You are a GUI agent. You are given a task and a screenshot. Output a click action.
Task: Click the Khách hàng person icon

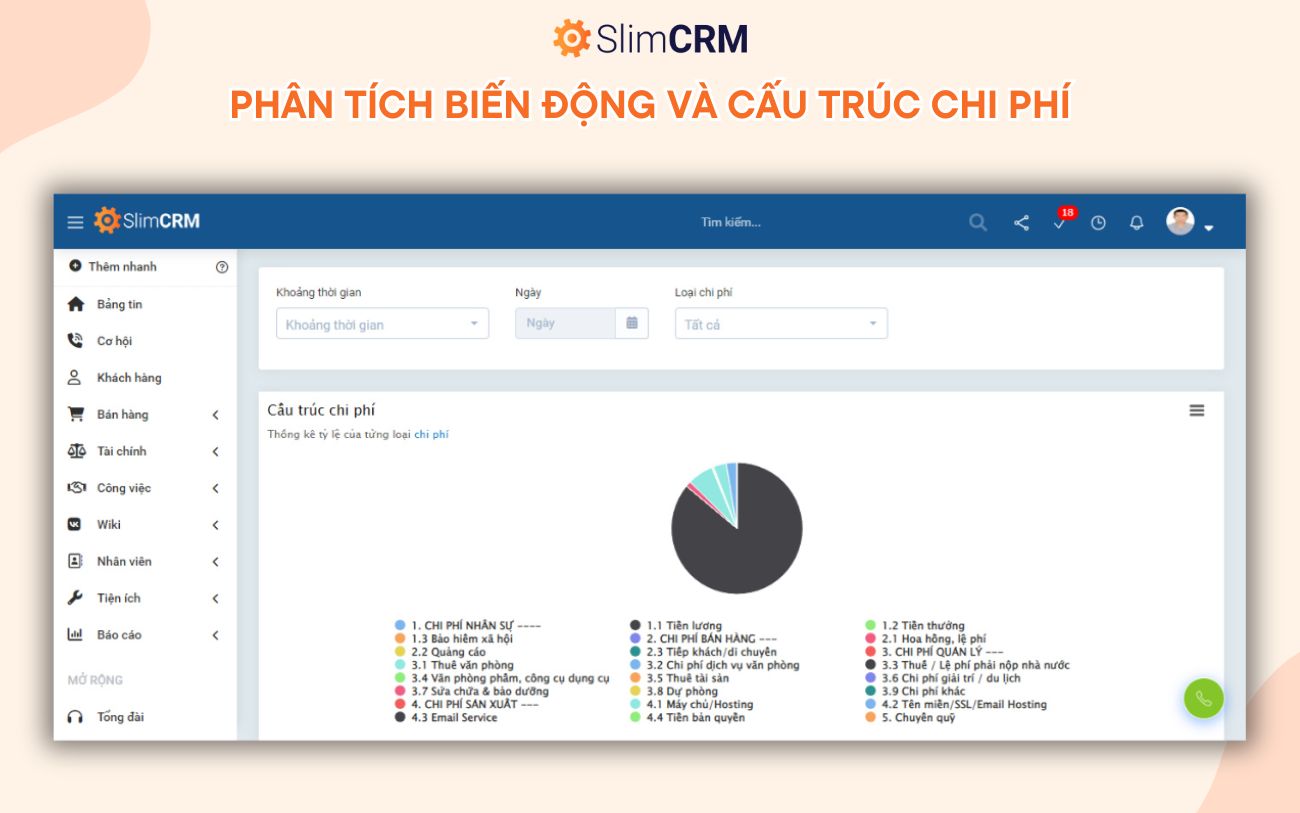pyautogui.click(x=74, y=377)
